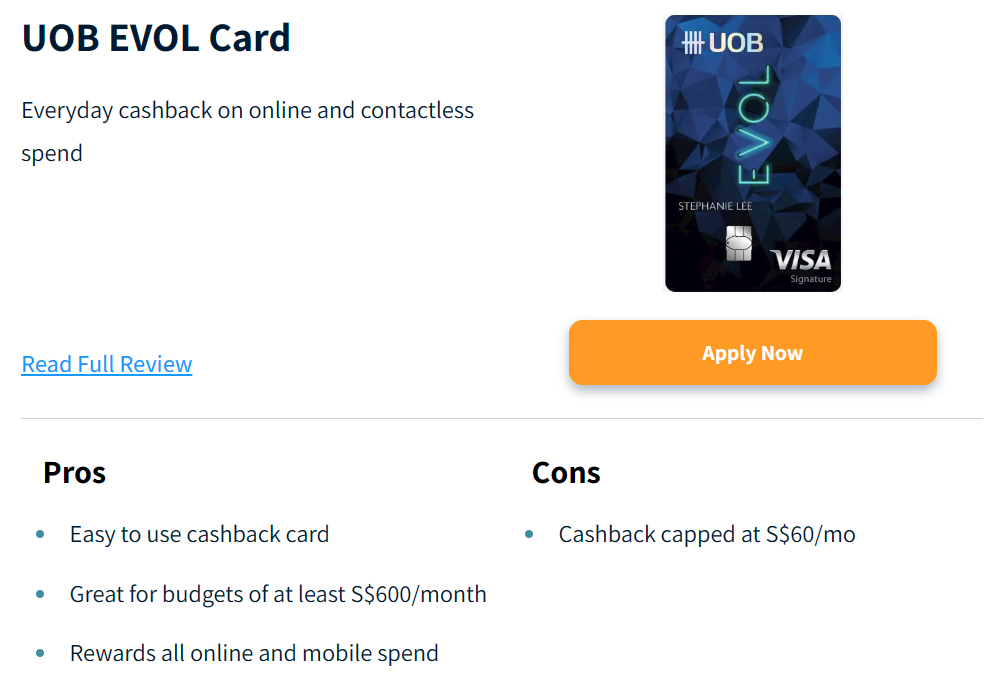Click the 'Easy to use cashback card' text
996x690 pixels.
coord(199,535)
